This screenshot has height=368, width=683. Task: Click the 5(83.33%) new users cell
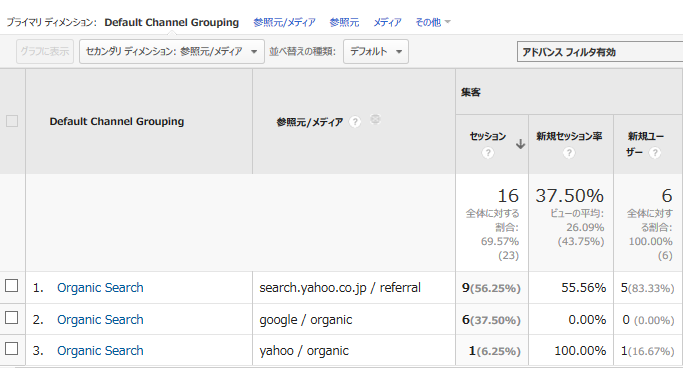coord(647,288)
